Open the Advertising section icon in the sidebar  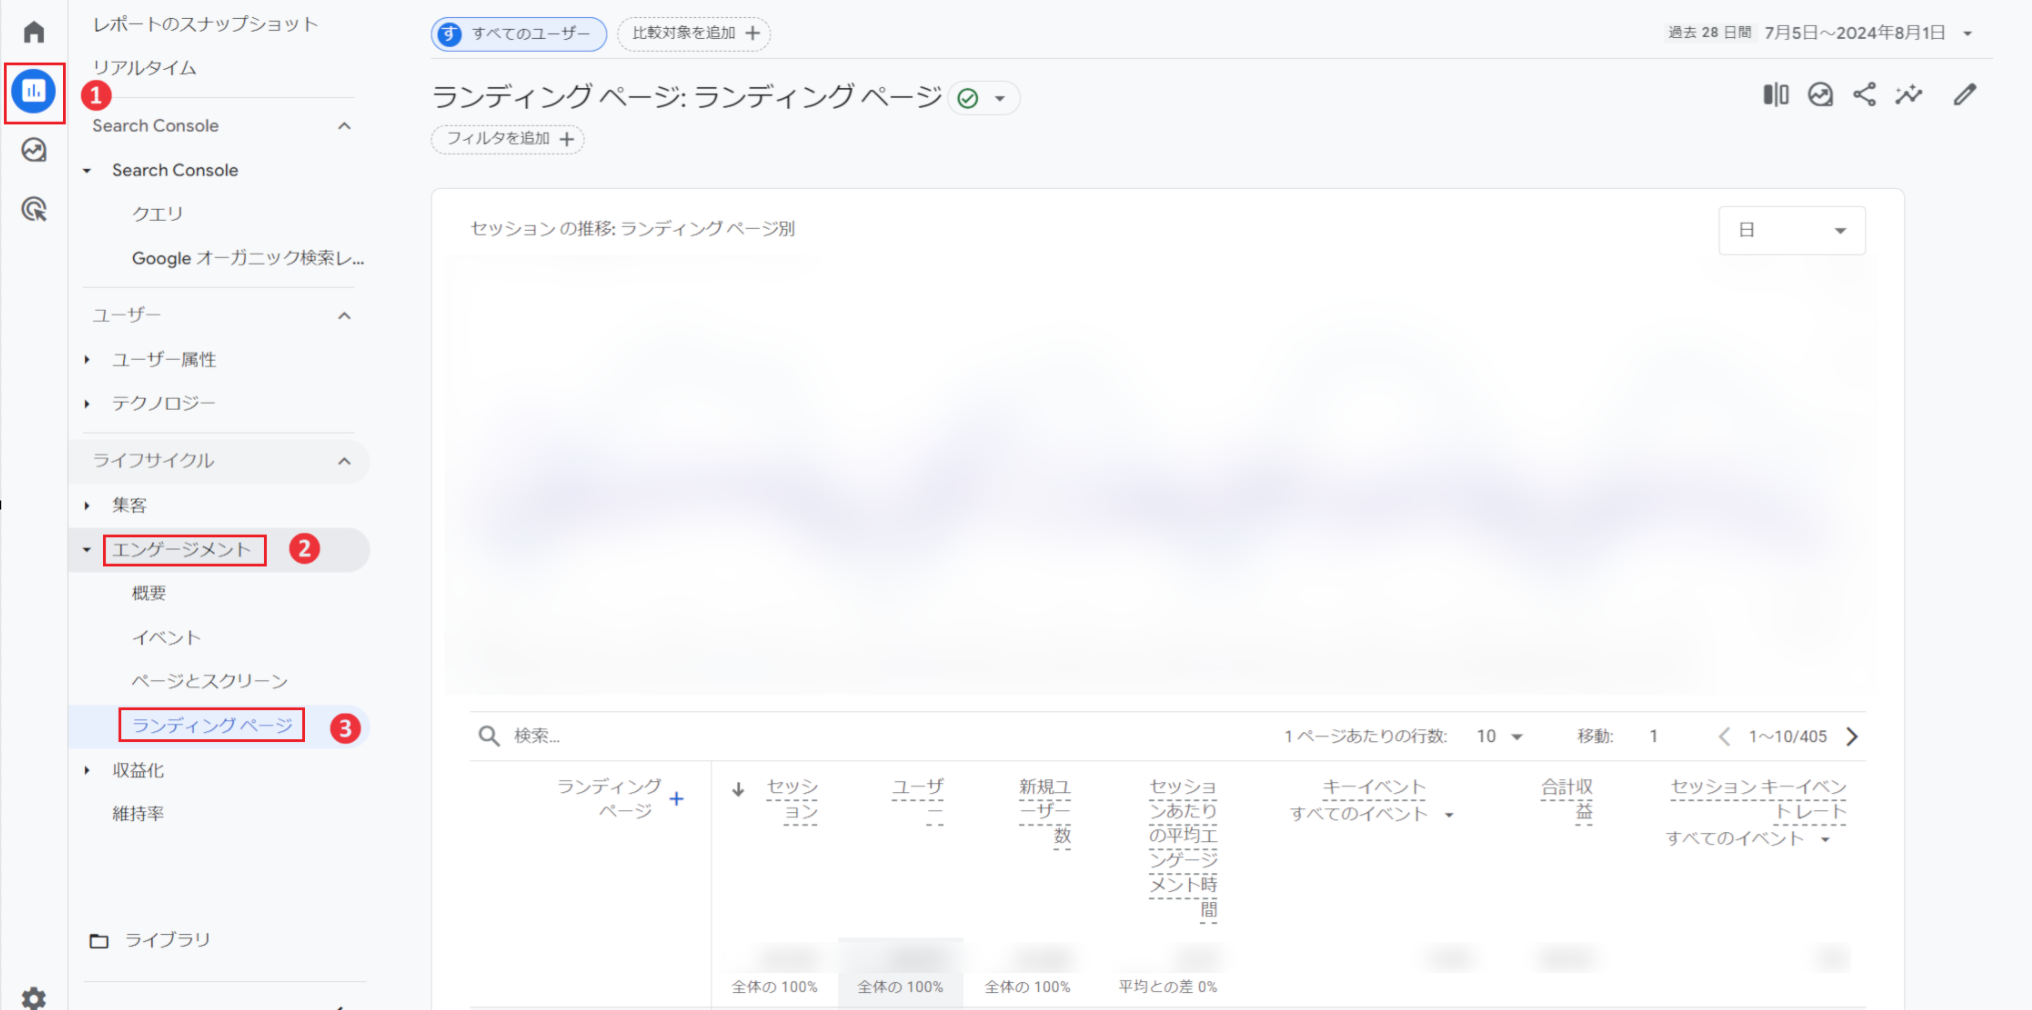tap(34, 209)
